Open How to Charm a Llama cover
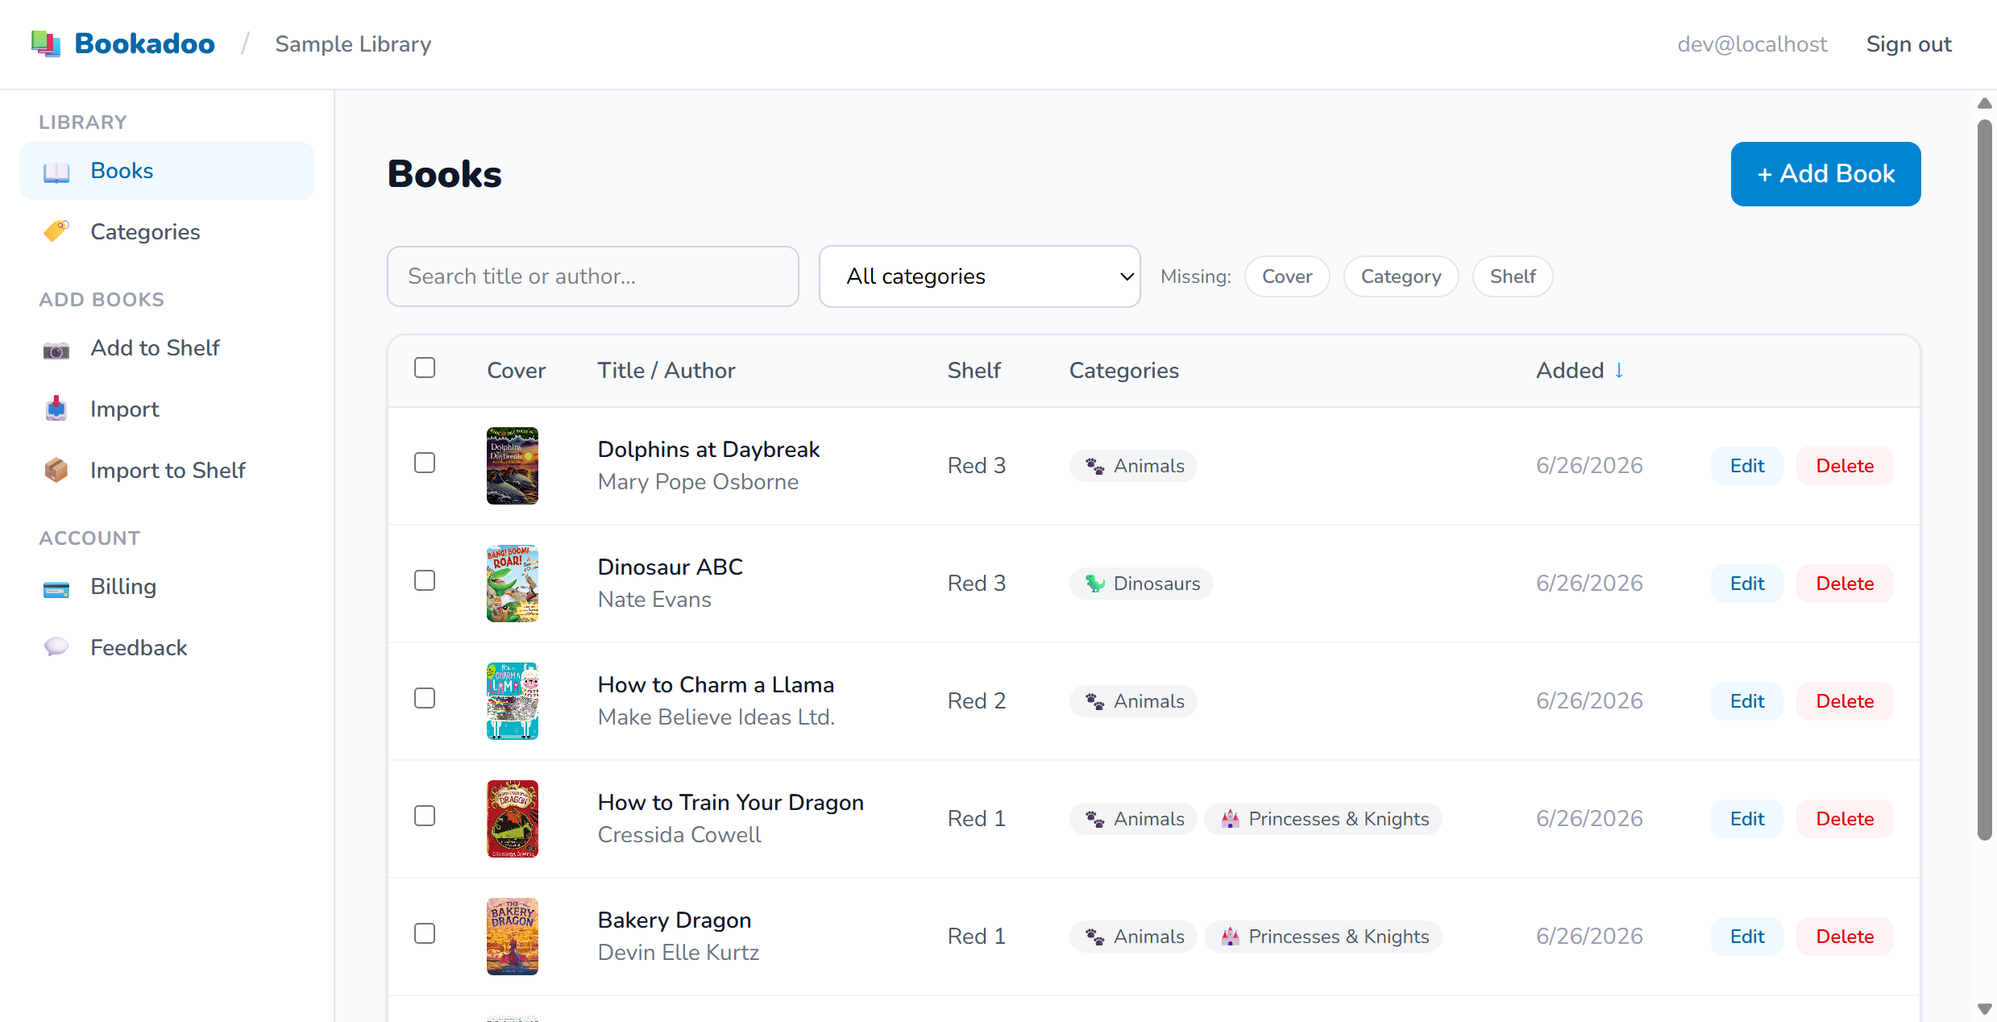This screenshot has height=1022, width=1997. (512, 701)
